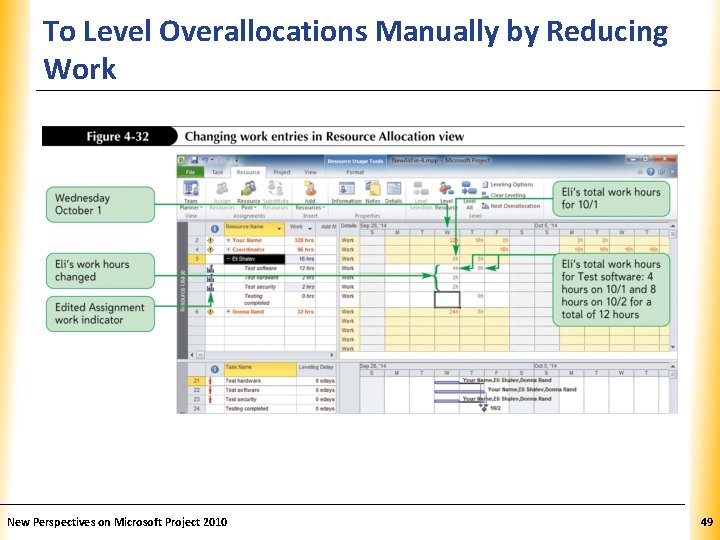Jump to Next Overallocation
Viewport: 720px width, 540px height.
(x=511, y=206)
